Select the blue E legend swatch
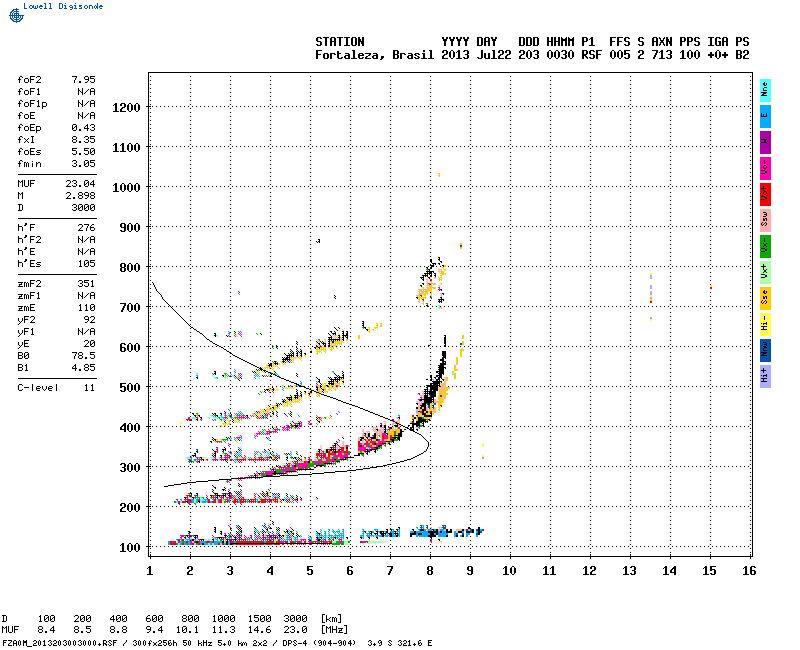800x650 pixels. [x=765, y=116]
